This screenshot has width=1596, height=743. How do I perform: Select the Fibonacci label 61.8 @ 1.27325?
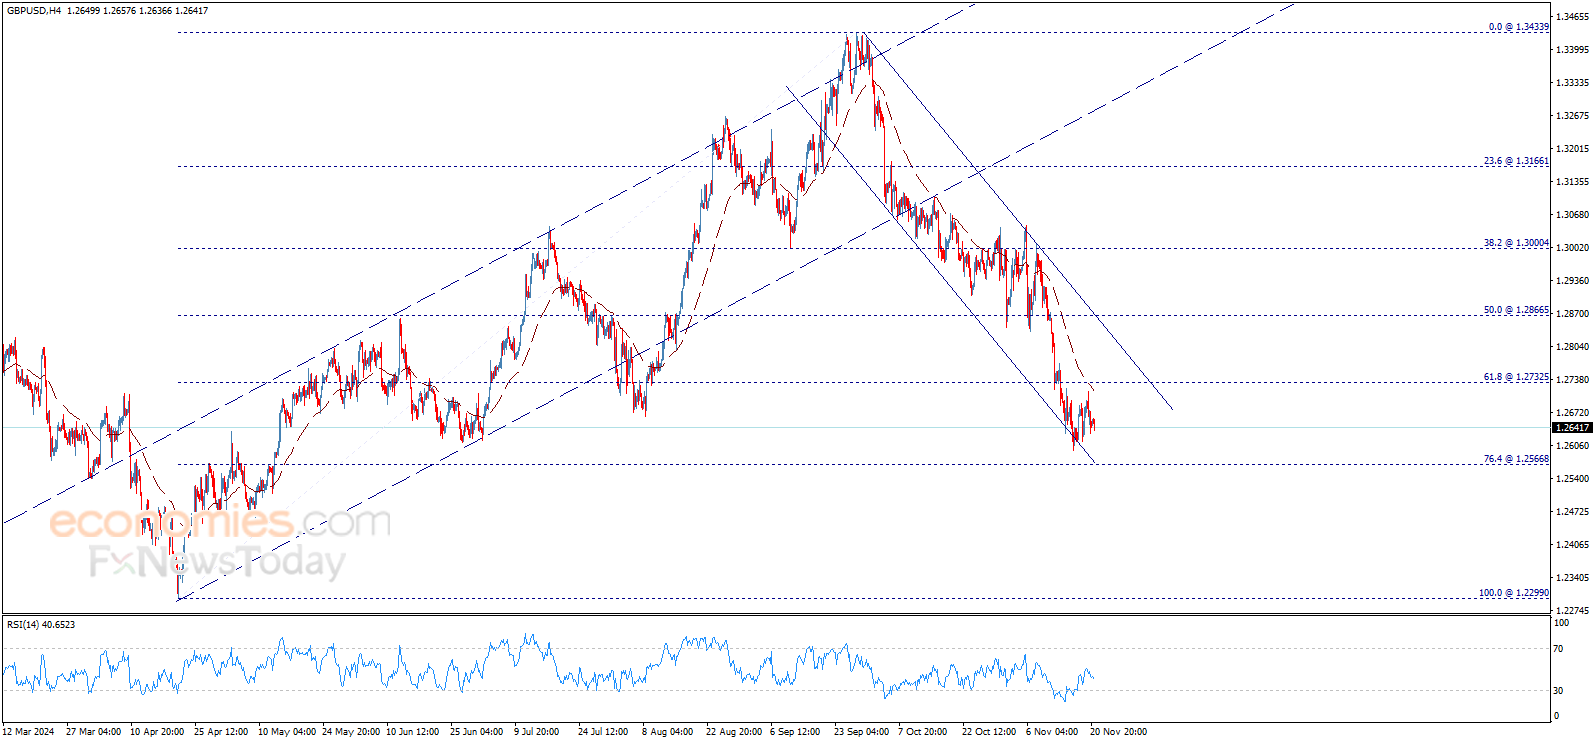(x=1516, y=377)
